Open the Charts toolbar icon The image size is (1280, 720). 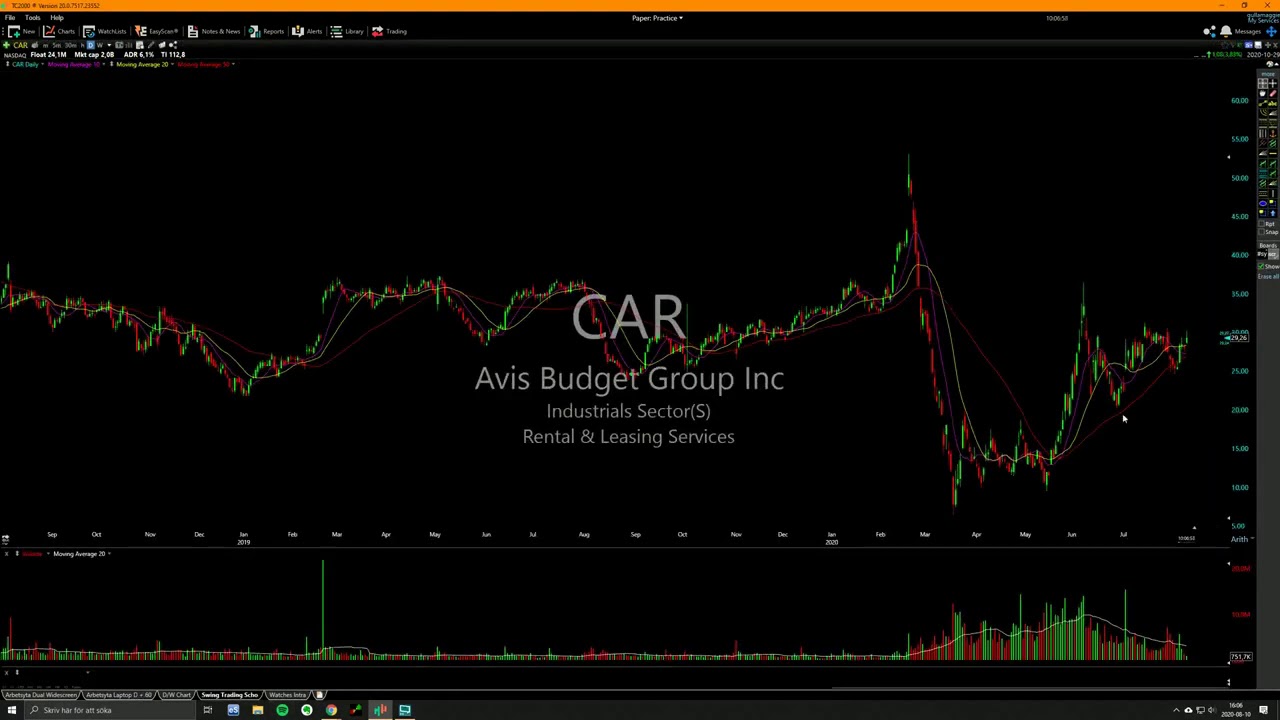pyautogui.click(x=58, y=31)
